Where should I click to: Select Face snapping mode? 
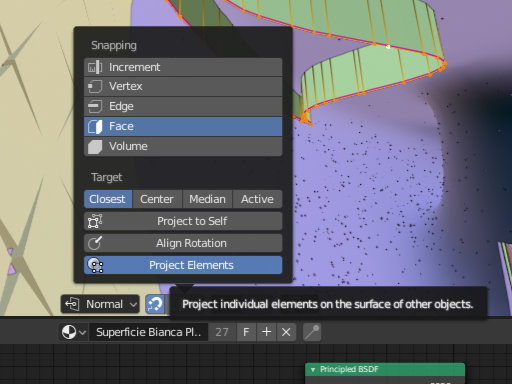coord(183,126)
